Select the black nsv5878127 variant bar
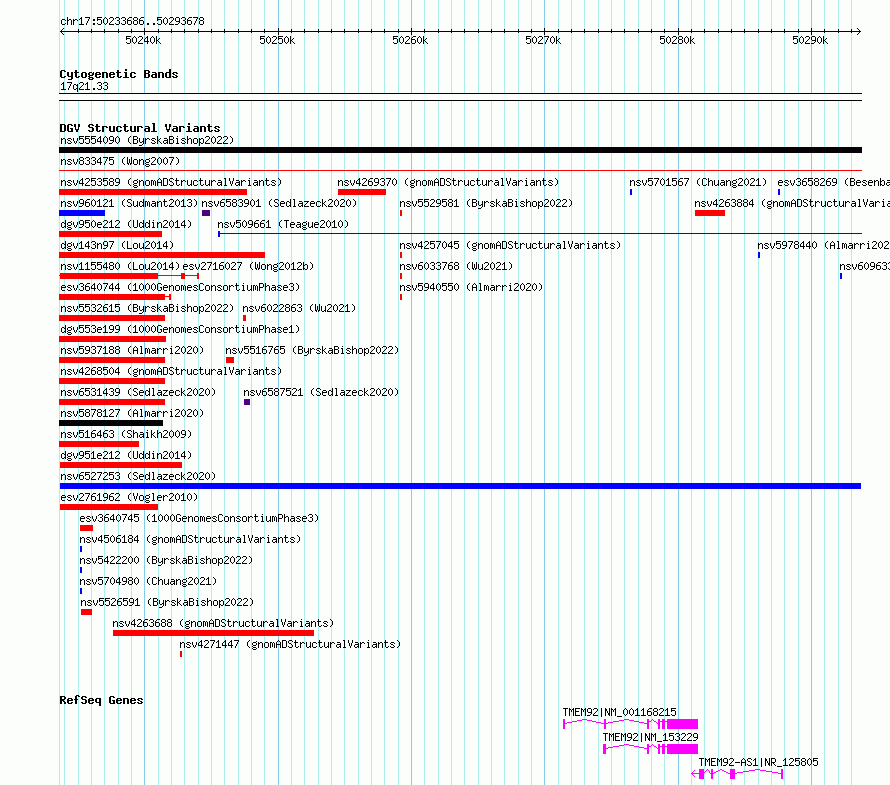The height and width of the screenshot is (785, 890). (x=111, y=423)
